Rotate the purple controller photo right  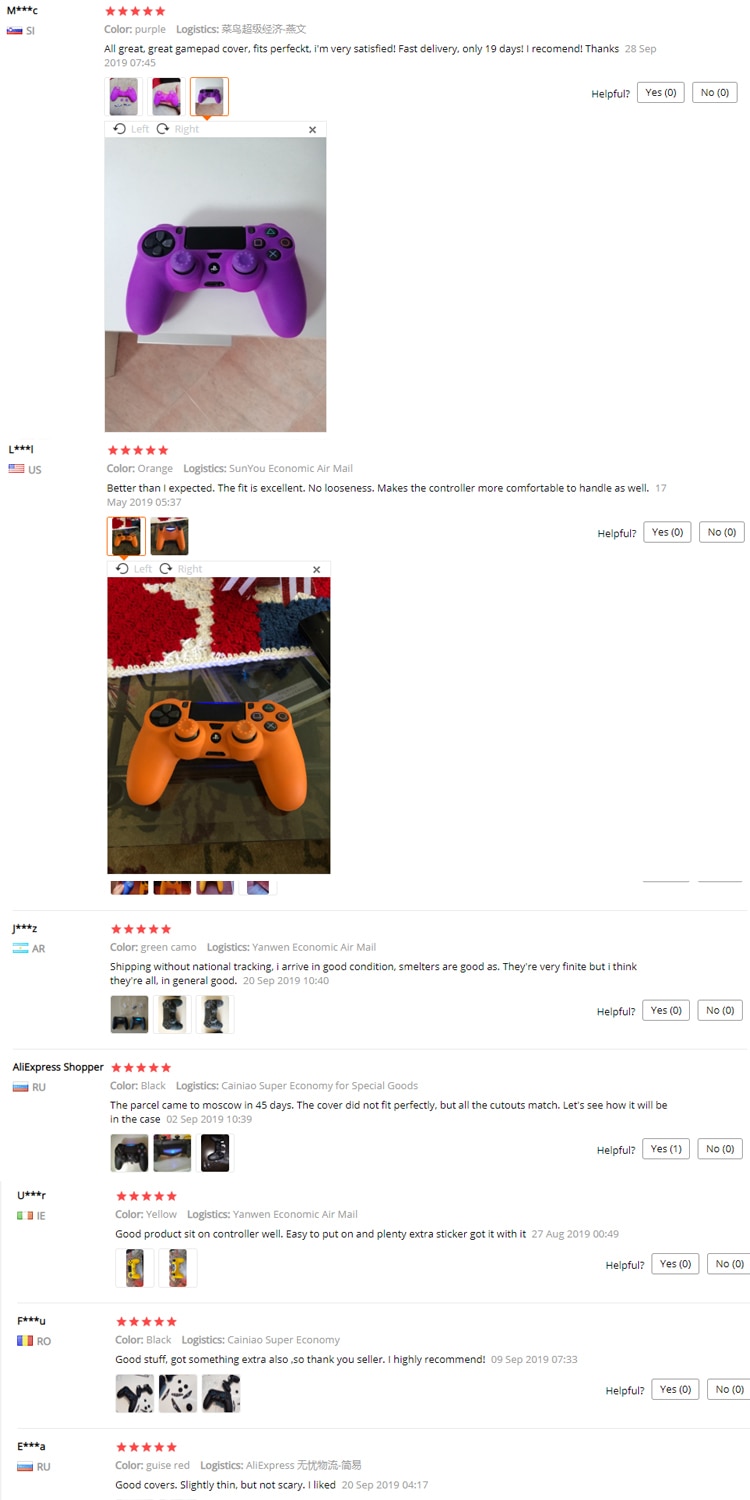(178, 129)
